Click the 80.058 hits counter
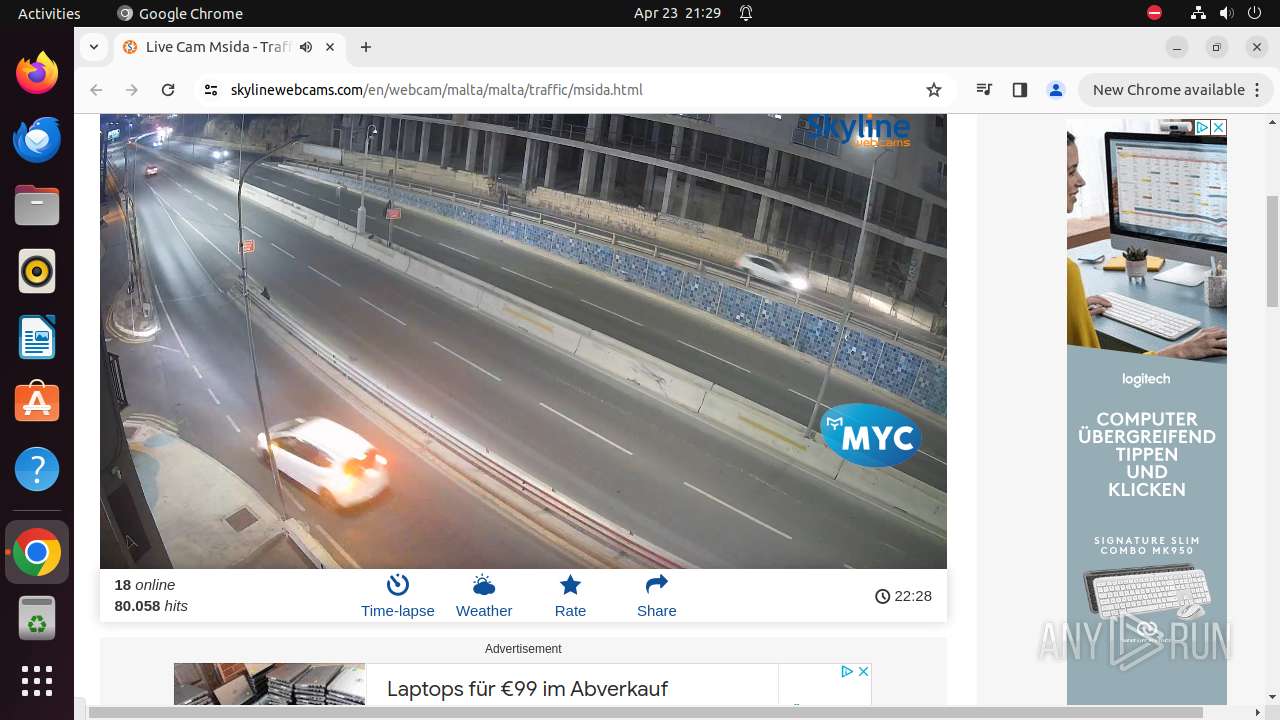1280x720 pixels. tap(151, 606)
